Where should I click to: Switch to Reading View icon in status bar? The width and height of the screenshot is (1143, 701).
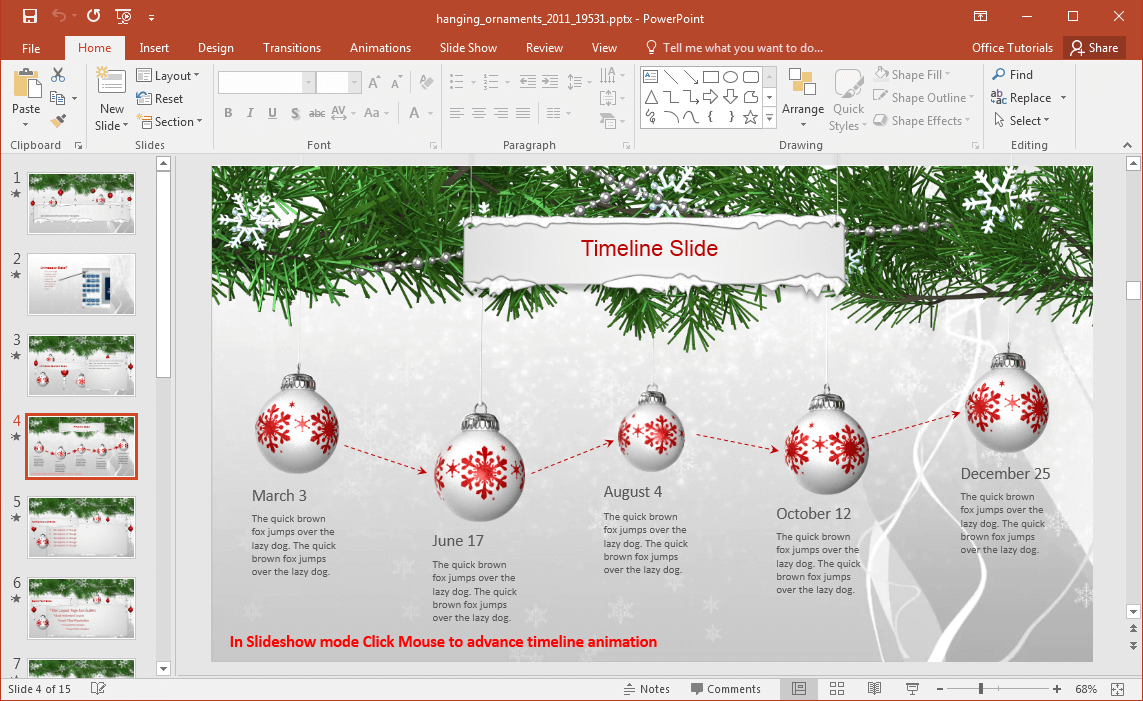pos(874,689)
